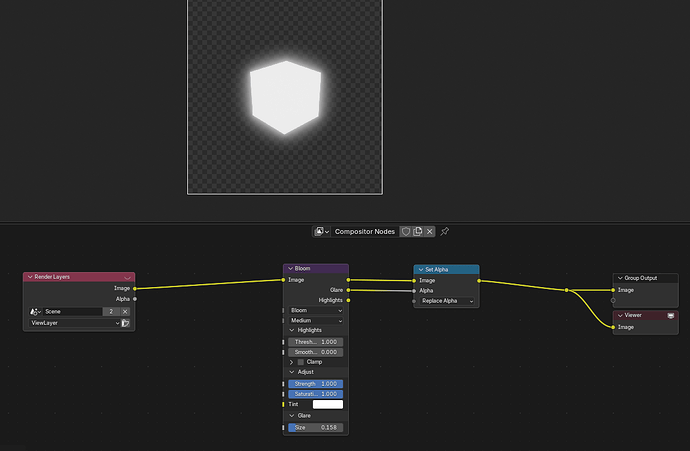Click render icon beside ViewLayer
This screenshot has height=451, width=690.
125,323
